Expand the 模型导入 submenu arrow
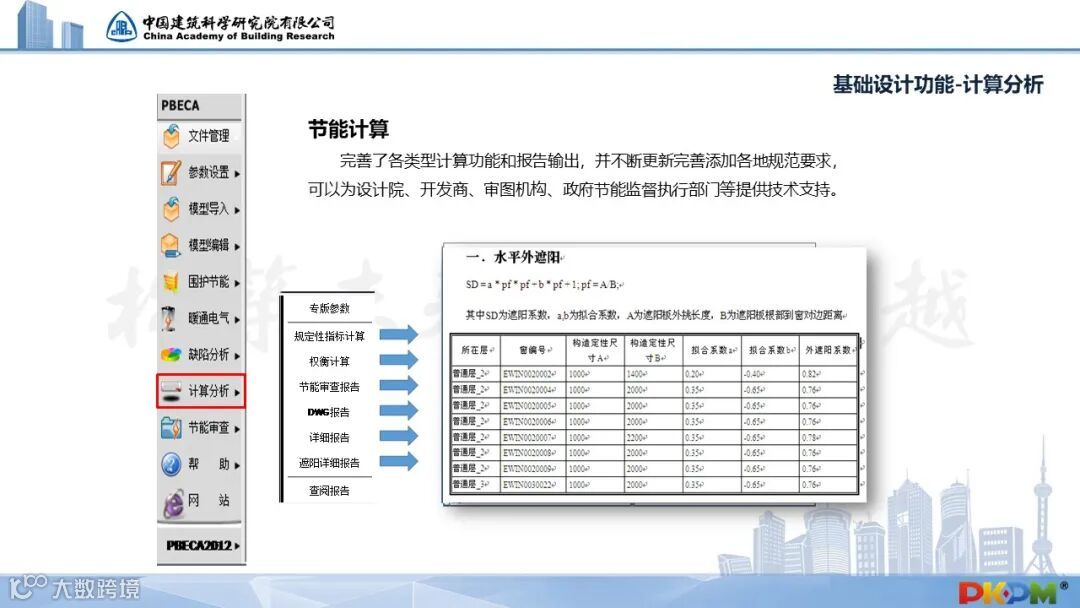Viewport: 1080px width, 608px height. (x=237, y=210)
